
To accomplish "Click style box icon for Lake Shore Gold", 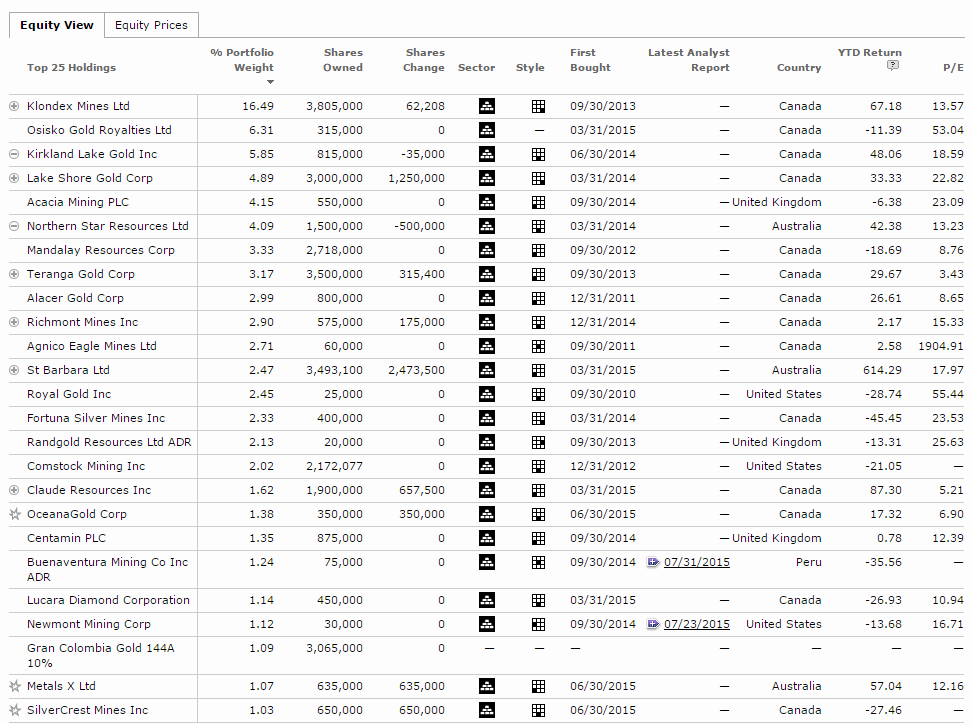I will pos(539,178).
